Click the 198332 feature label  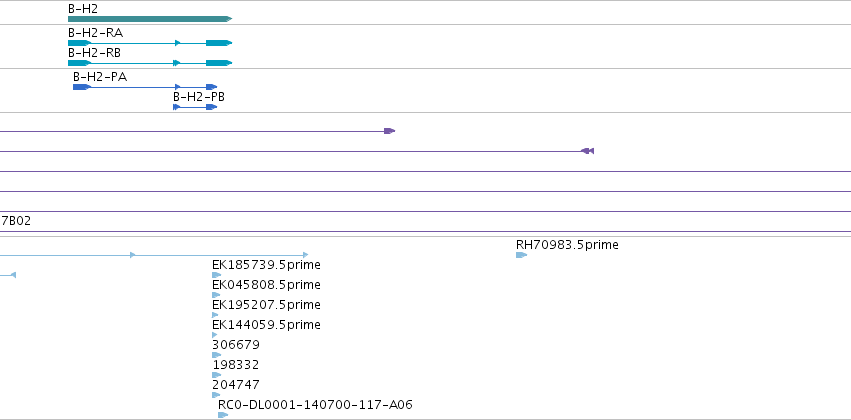[236, 365]
